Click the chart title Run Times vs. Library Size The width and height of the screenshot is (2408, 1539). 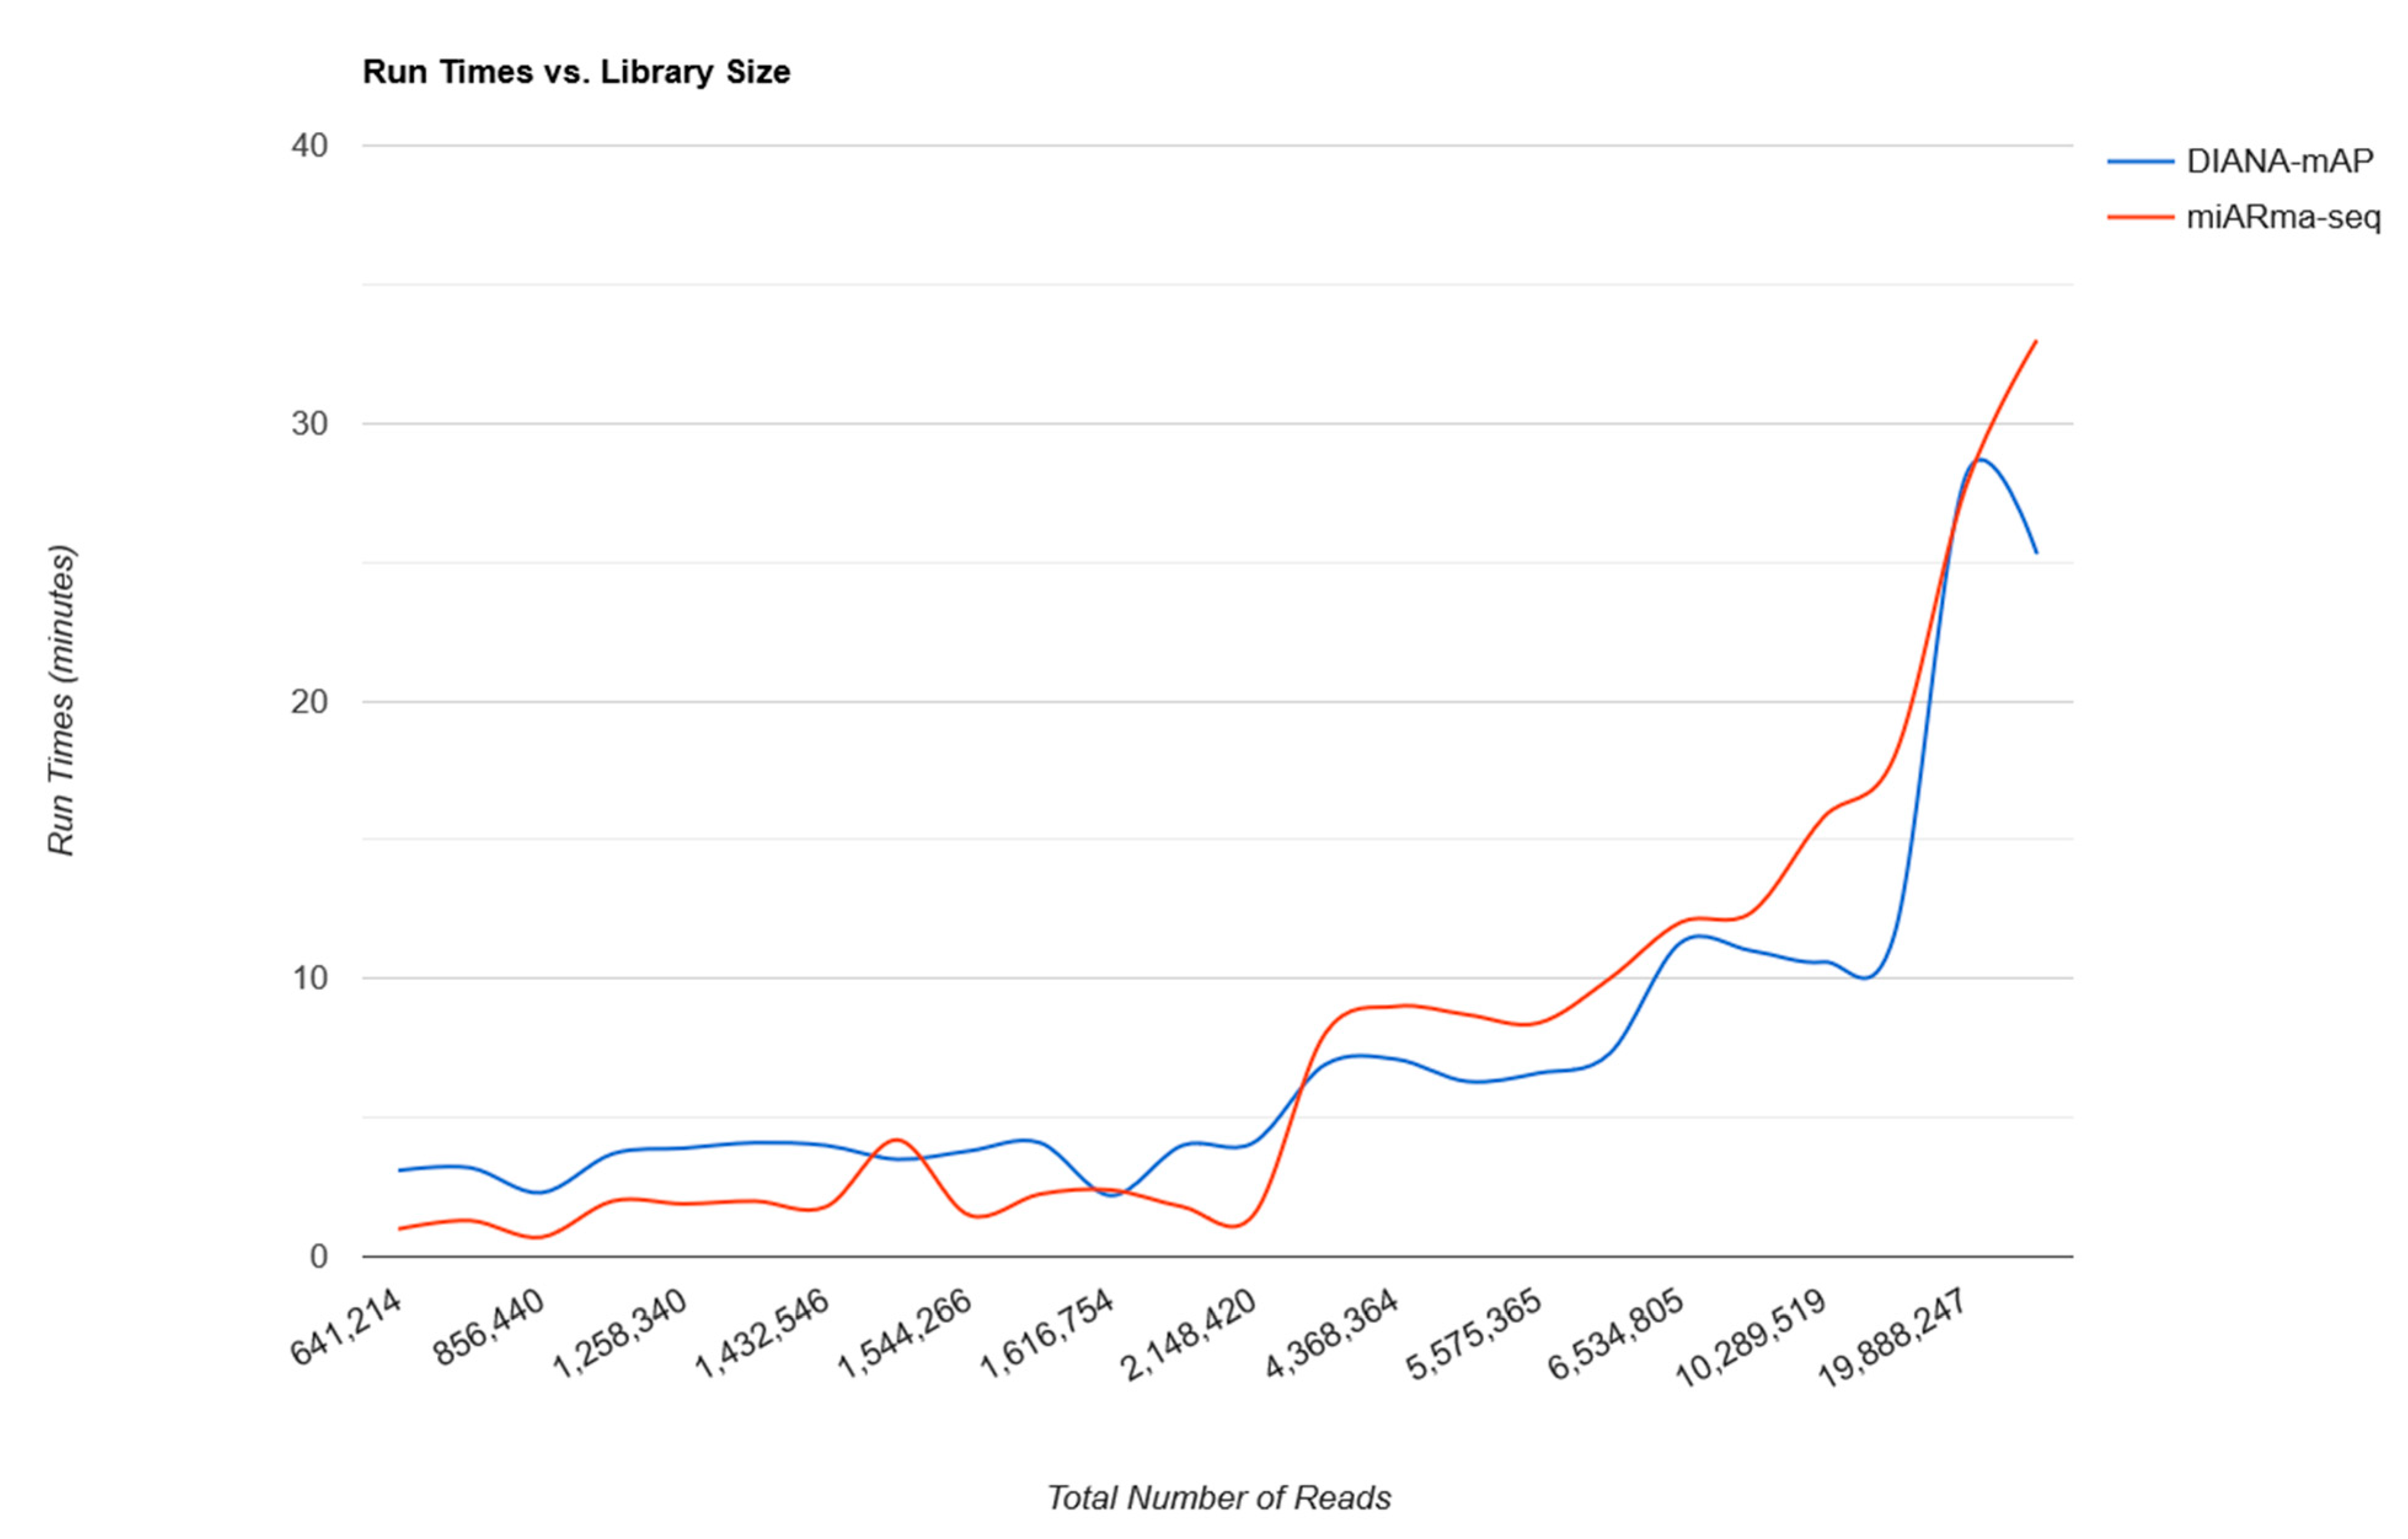coord(576,72)
